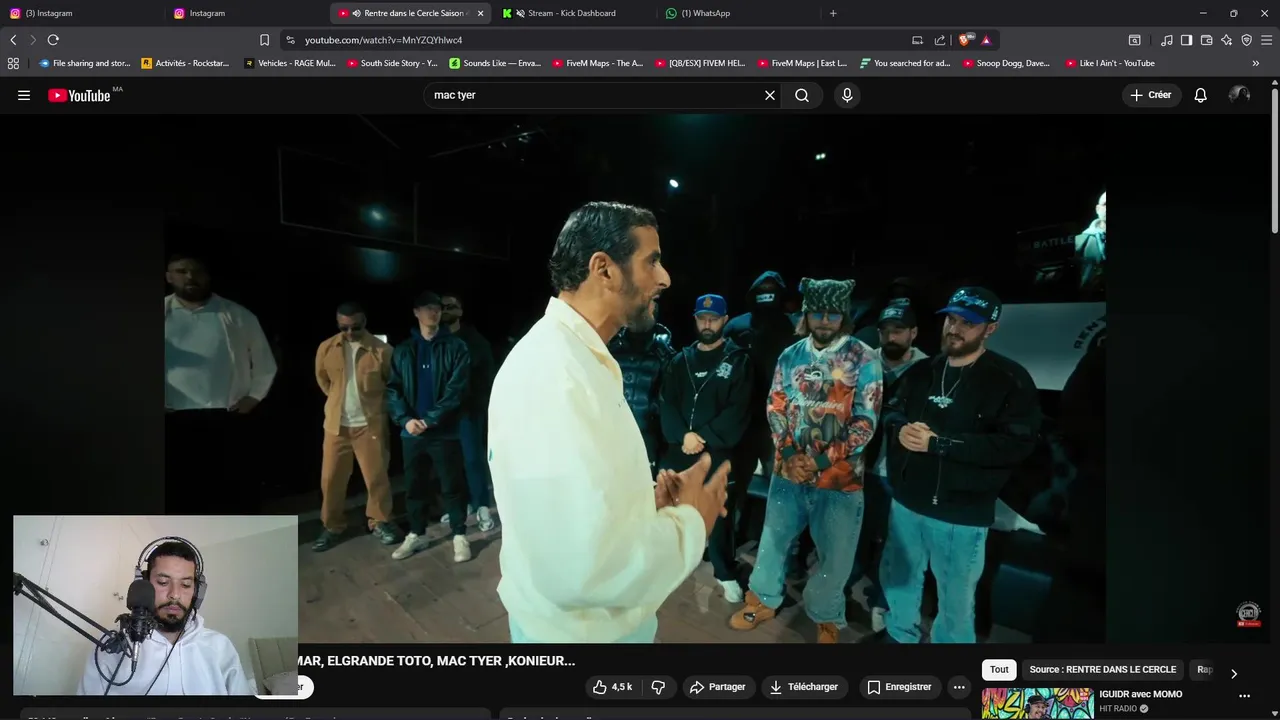The image size is (1280, 720).
Task: Open the 'Sounds Like — Enva...' bookmark
Action: tap(495, 63)
